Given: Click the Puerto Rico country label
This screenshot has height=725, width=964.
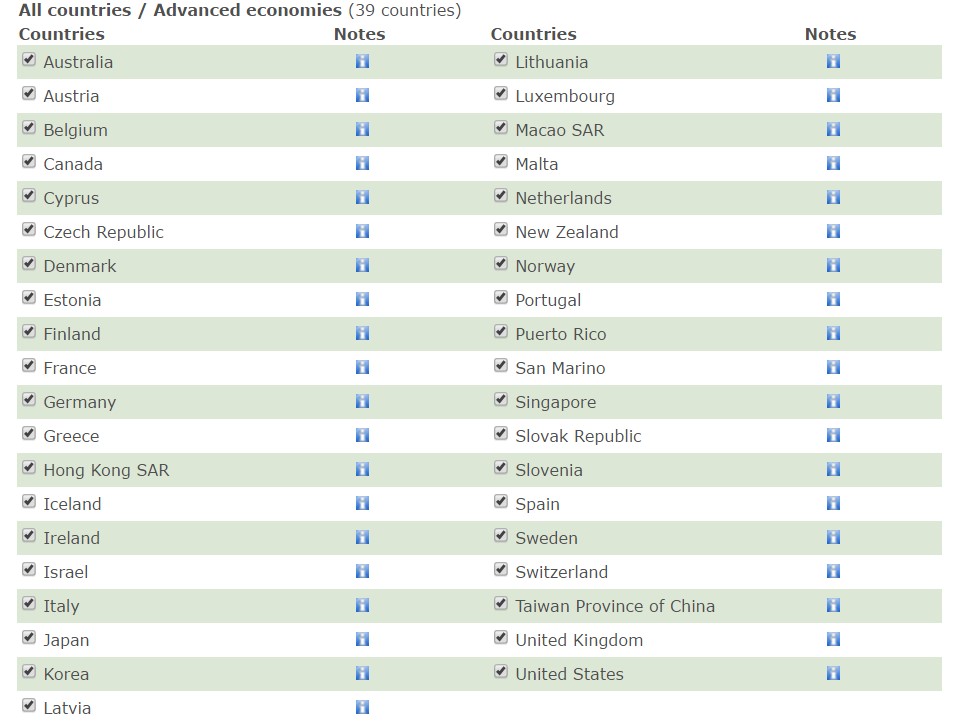Looking at the screenshot, I should [x=560, y=334].
